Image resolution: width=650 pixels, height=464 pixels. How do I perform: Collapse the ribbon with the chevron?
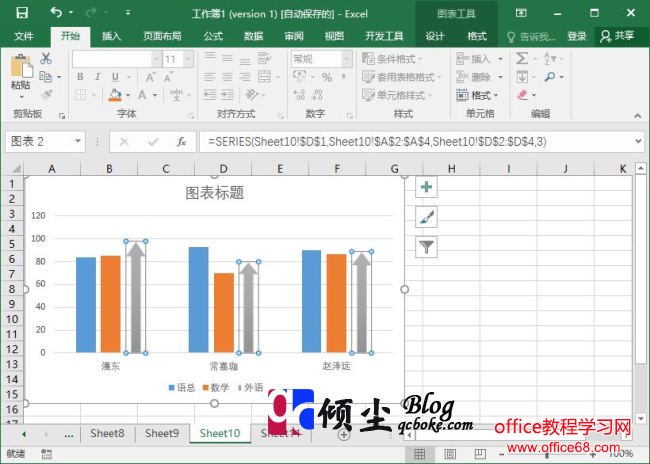point(638,116)
